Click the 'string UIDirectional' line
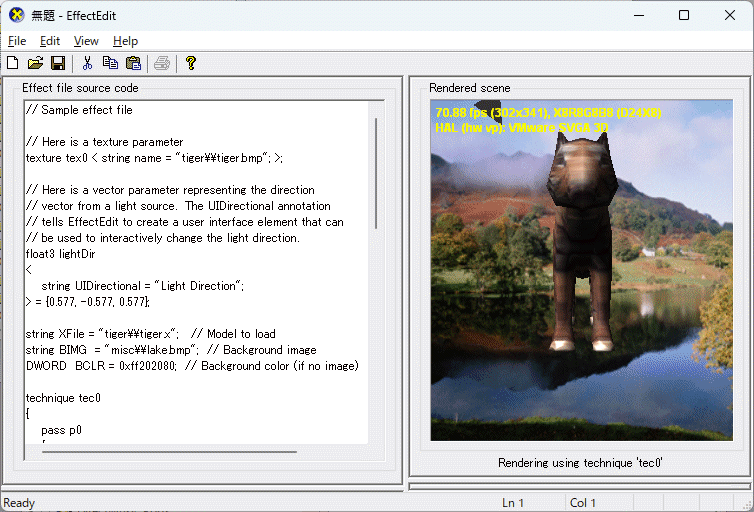The image size is (754, 512). [x=143, y=286]
